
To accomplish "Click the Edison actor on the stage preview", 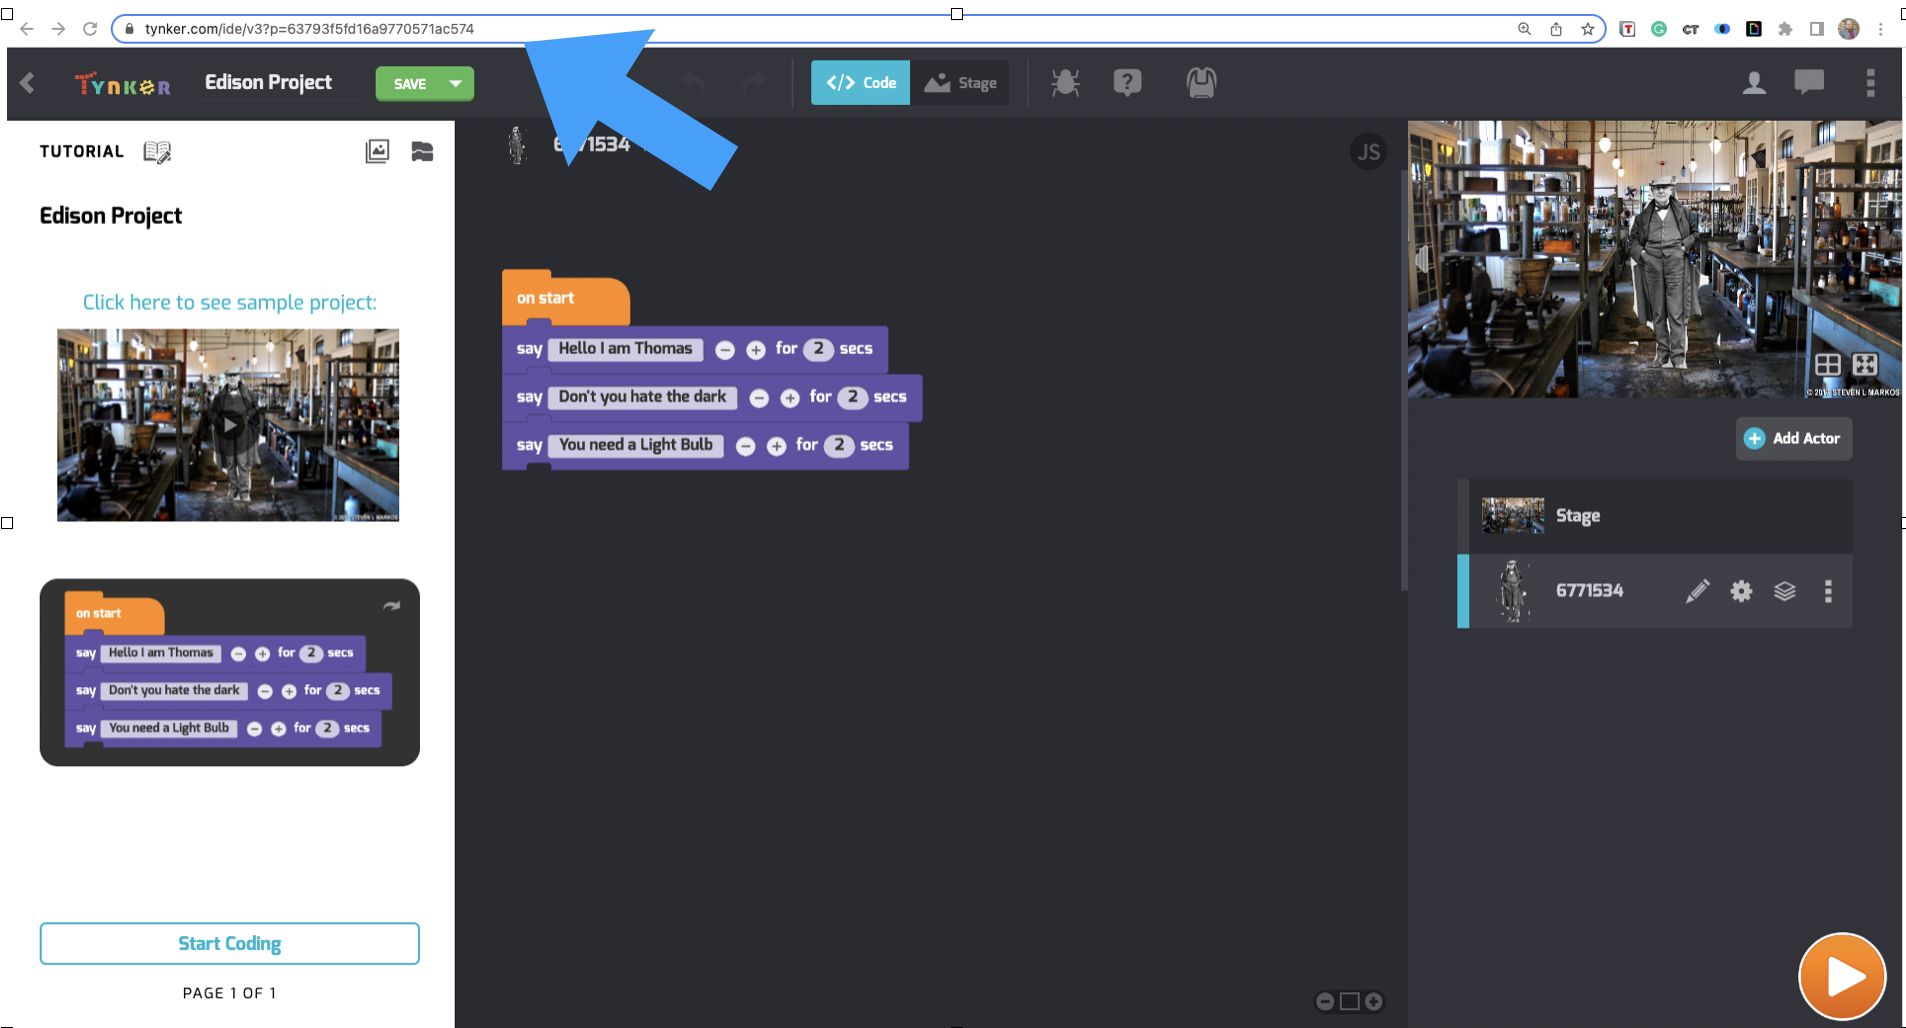I will coord(1663,272).
